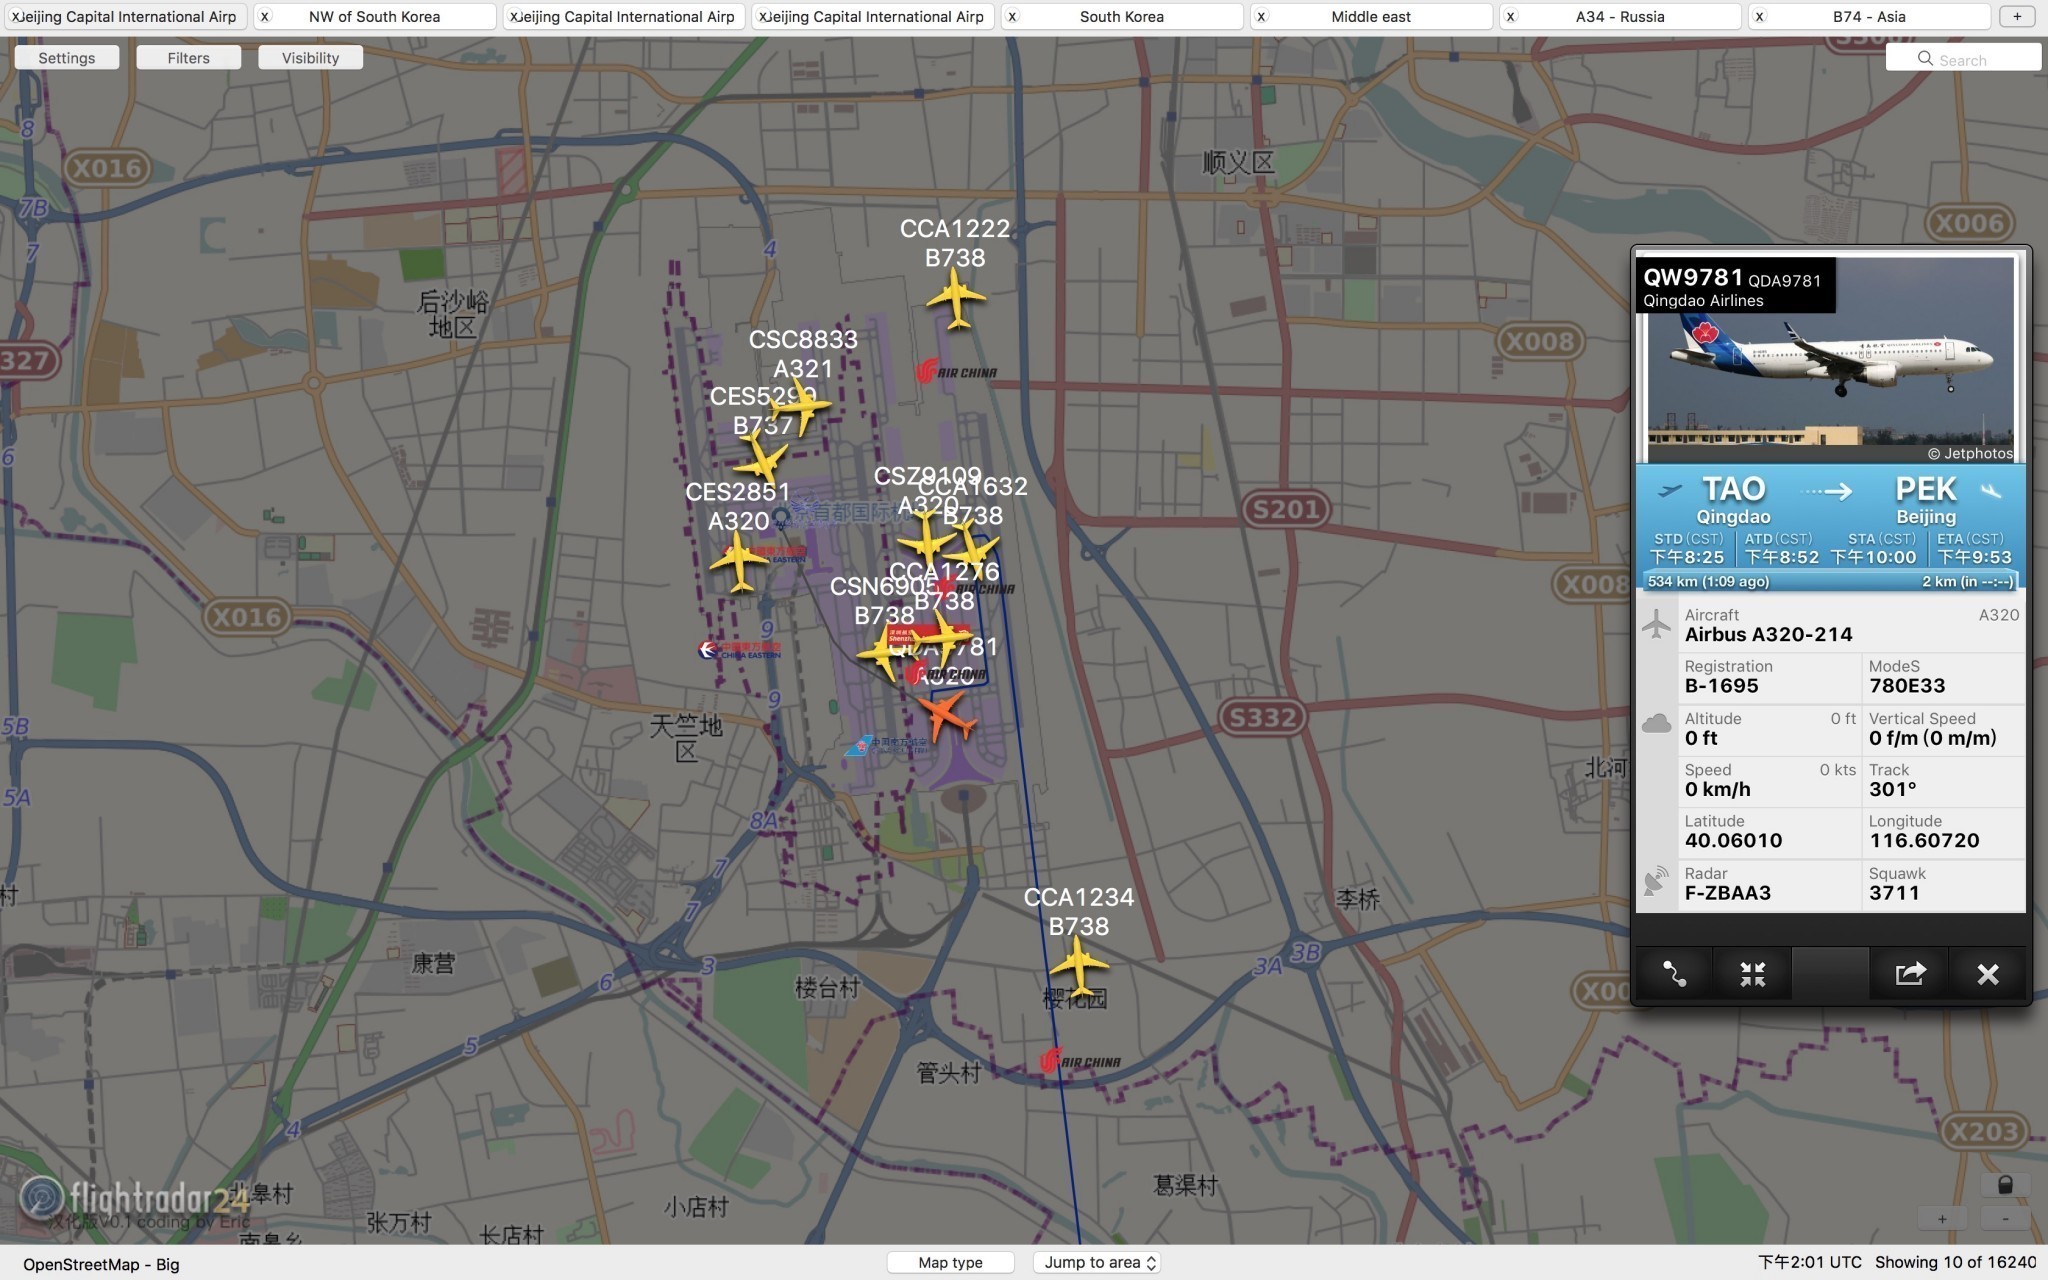
Task: Click the Airbus A320-214 aircraft text
Action: tap(1768, 634)
